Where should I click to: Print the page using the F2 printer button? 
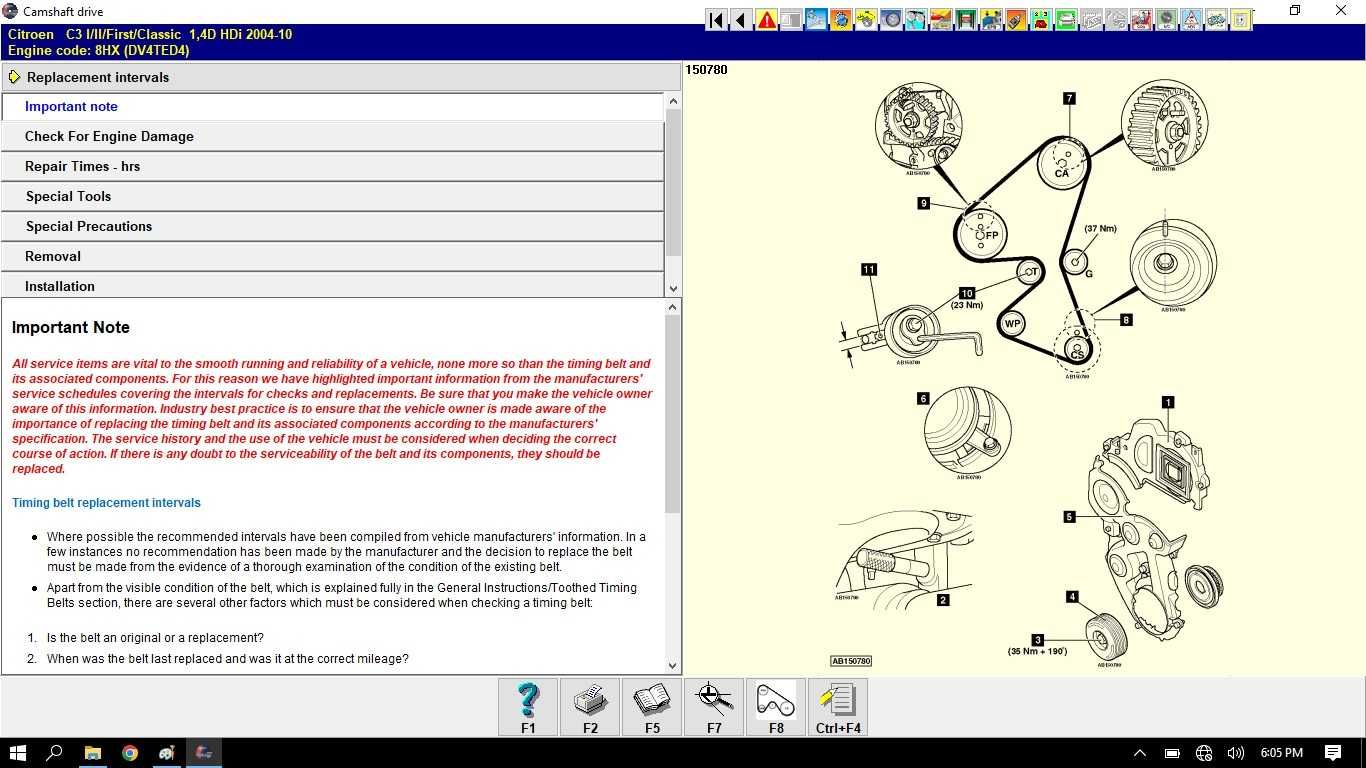(x=590, y=707)
